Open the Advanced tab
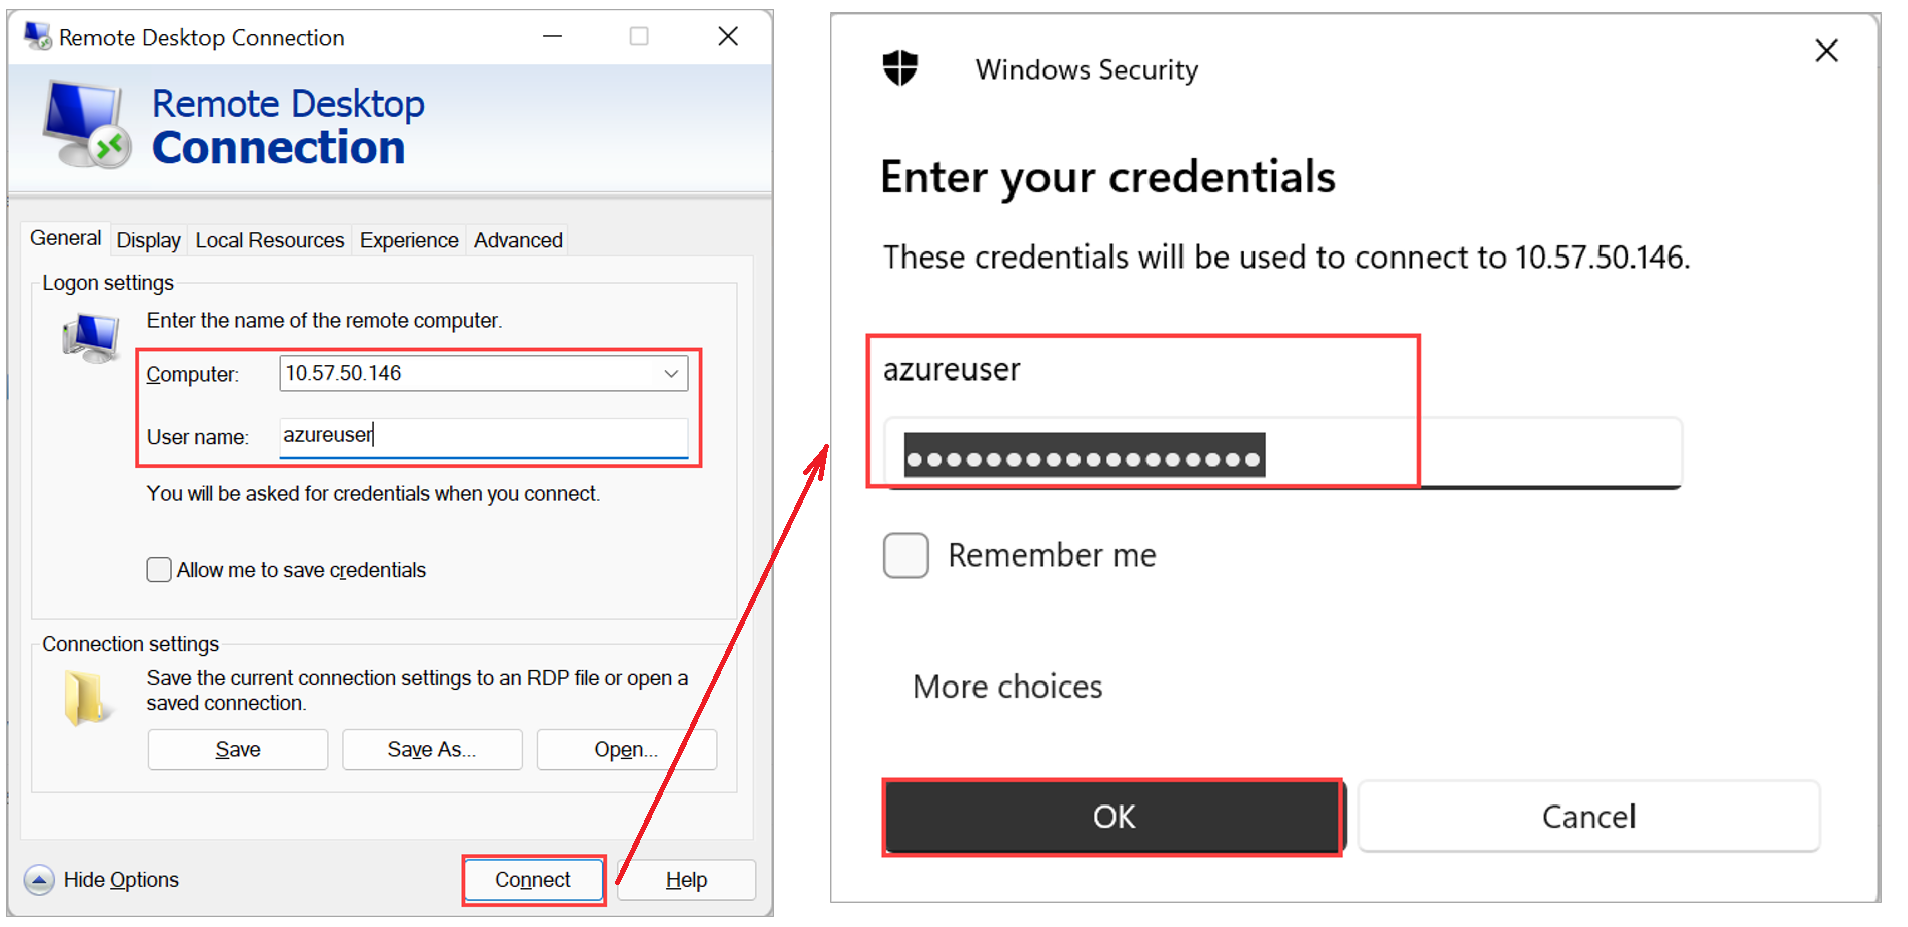 click(517, 239)
